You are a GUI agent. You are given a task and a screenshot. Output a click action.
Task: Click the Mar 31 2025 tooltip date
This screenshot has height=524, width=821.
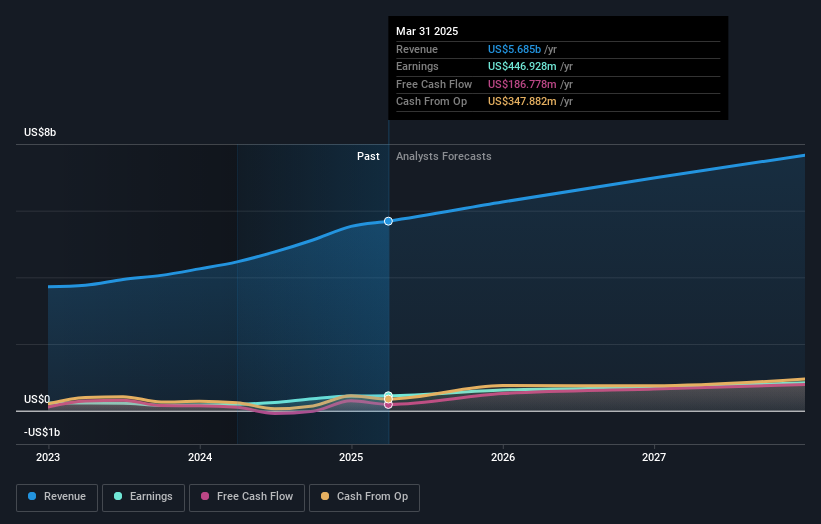pos(427,31)
